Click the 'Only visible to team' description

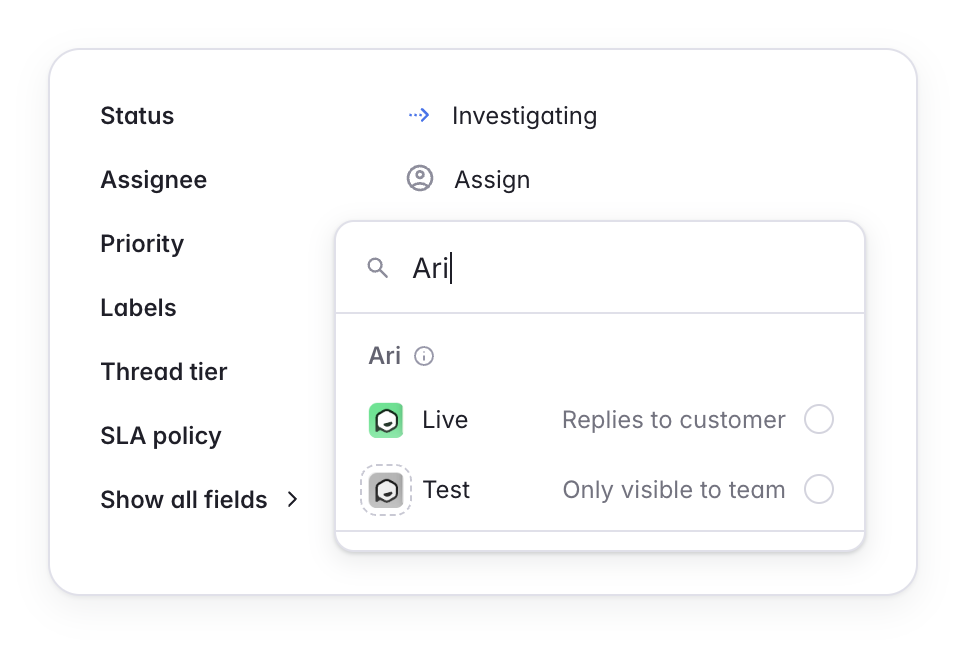tap(674, 490)
